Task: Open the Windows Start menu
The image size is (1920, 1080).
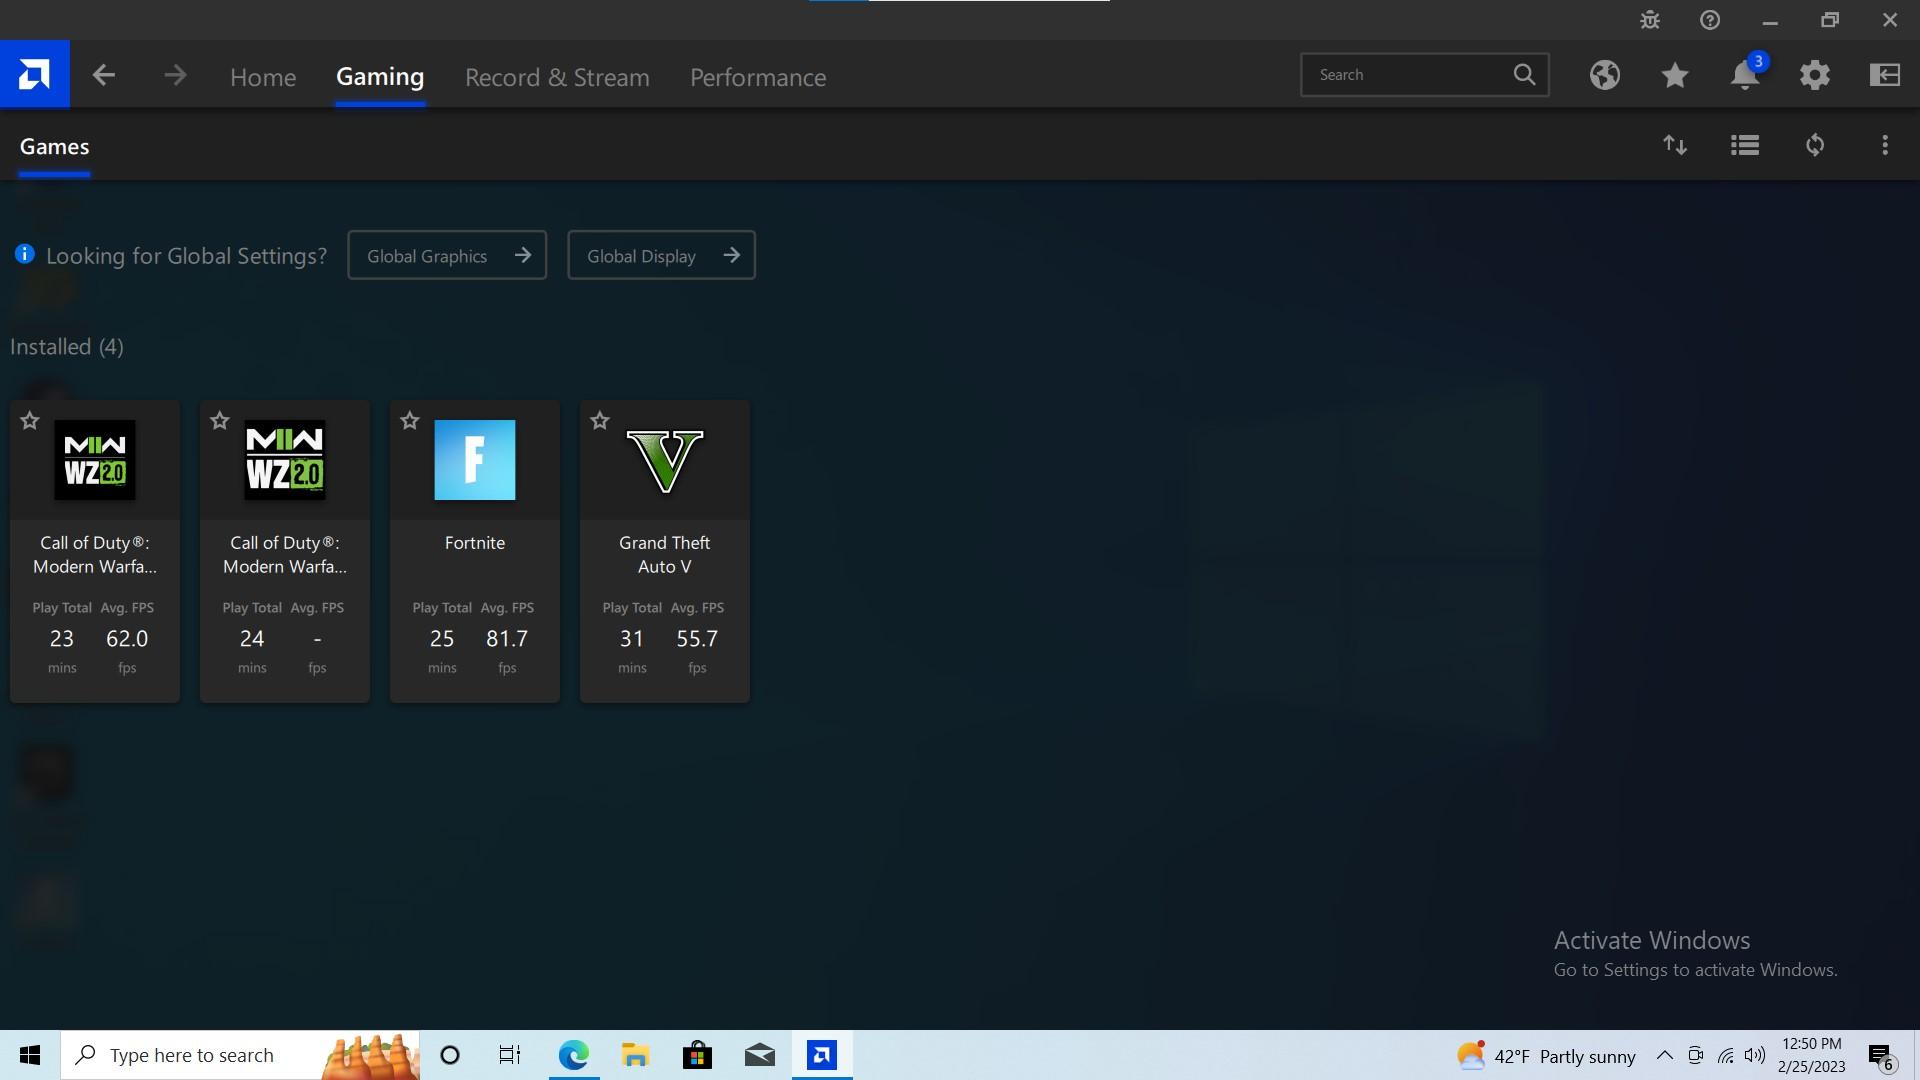Action: 30,1055
